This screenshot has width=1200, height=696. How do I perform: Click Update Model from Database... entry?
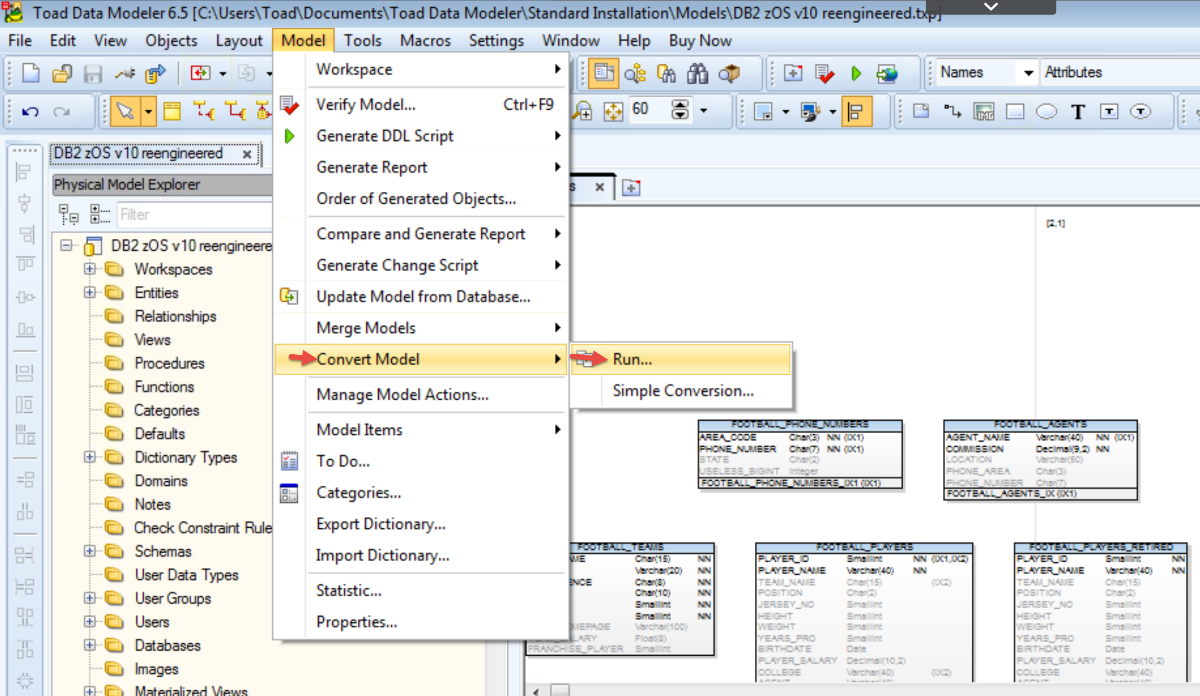[422, 296]
